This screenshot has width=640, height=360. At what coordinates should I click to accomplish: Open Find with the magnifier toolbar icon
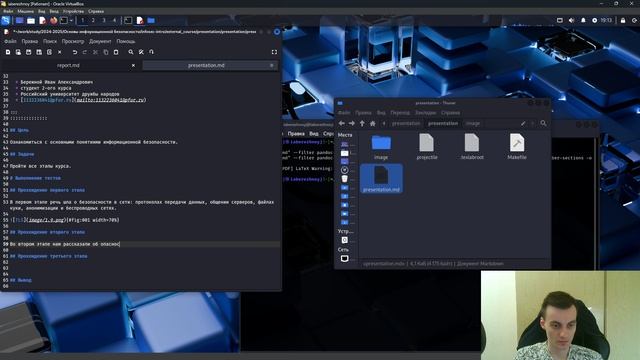(131, 52)
